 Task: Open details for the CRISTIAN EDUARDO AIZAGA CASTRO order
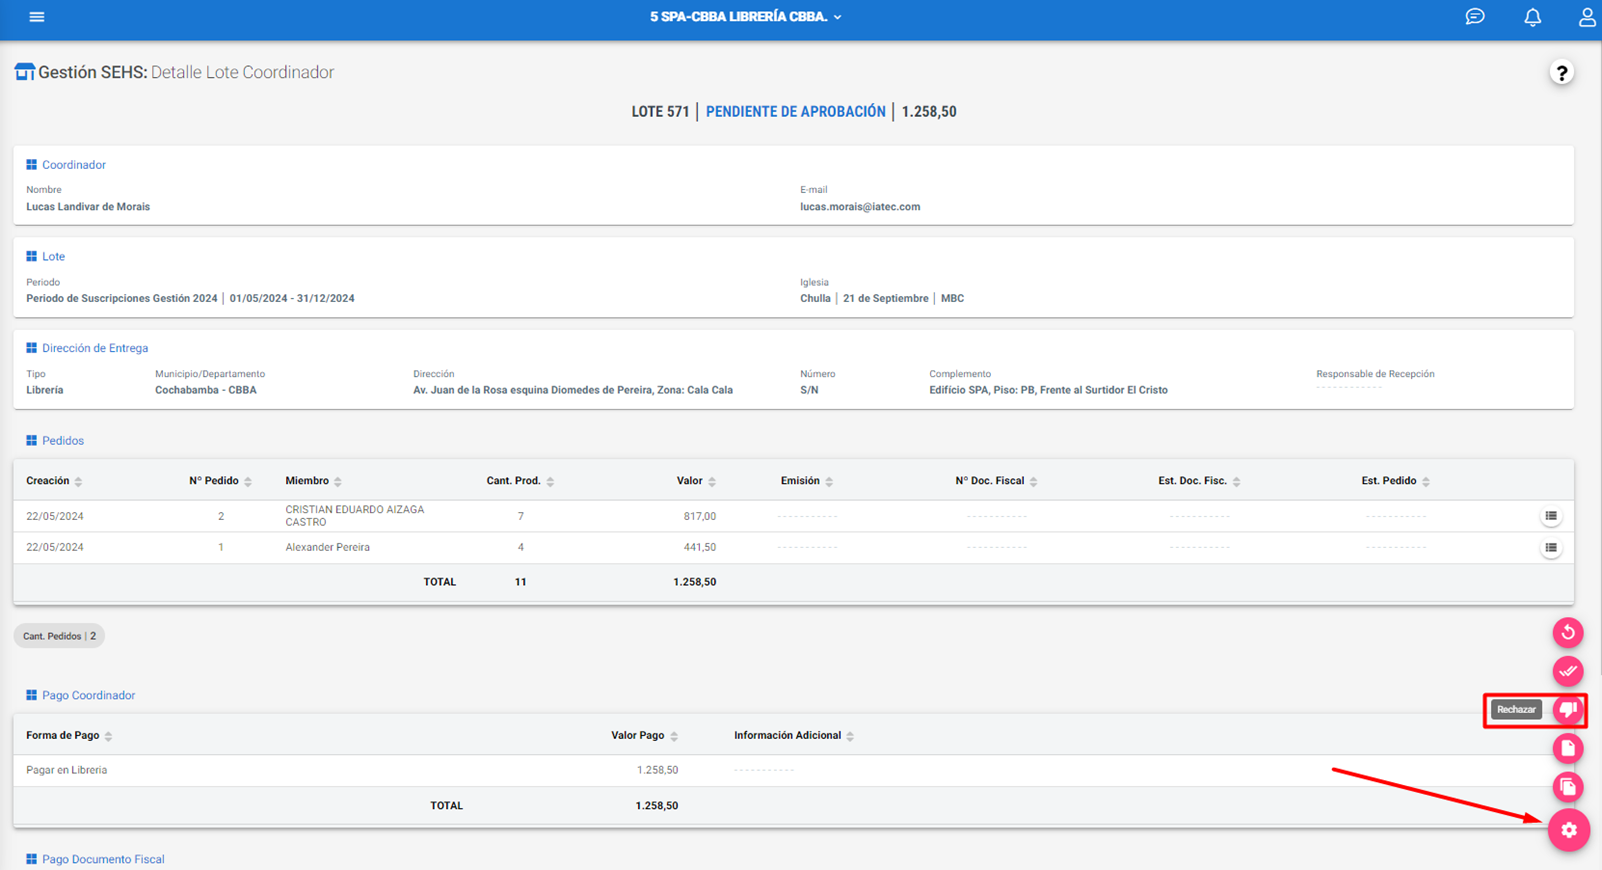(x=1551, y=516)
